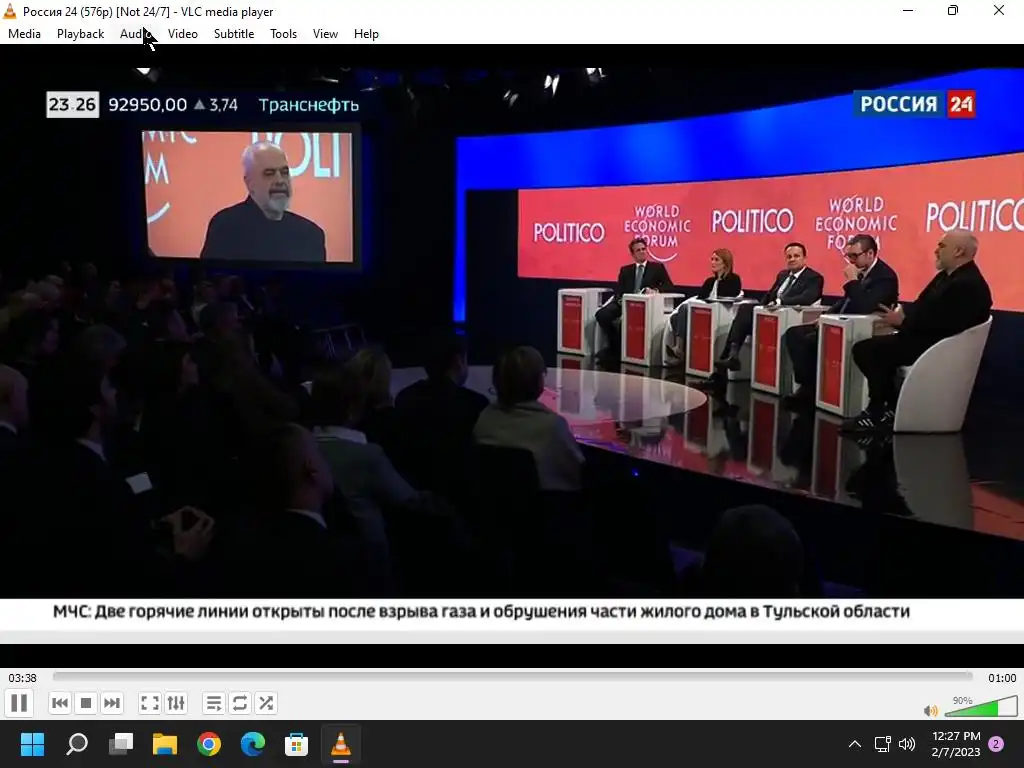Screen dimensions: 1024x768
Task: Open system volume tray icon
Action: point(906,744)
